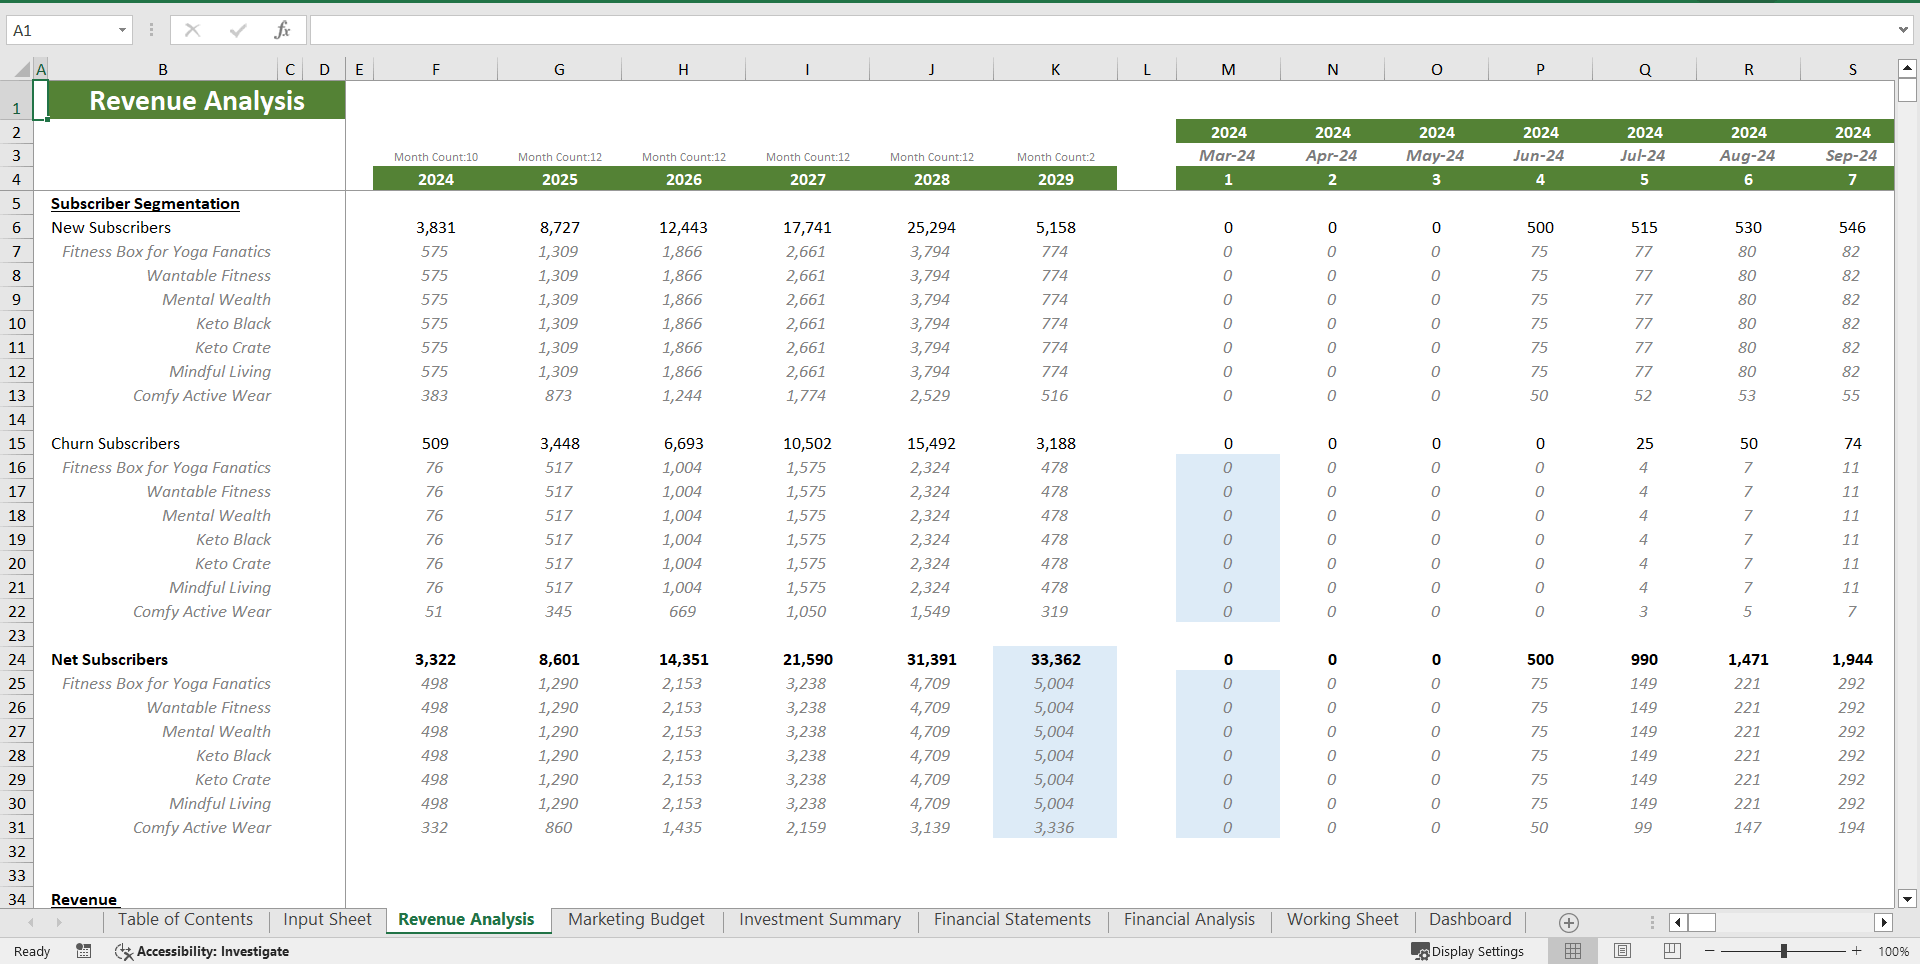Screen dimensions: 1920x966
Task: Click the Cancel entry X icon
Action: (192, 30)
